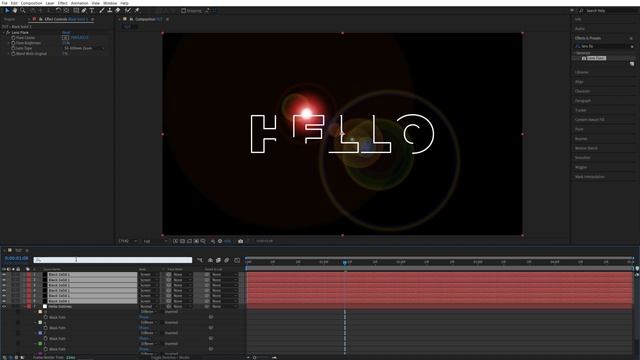Click the Flare Center stopwatch
640x360 pixels.
[x=13, y=38]
